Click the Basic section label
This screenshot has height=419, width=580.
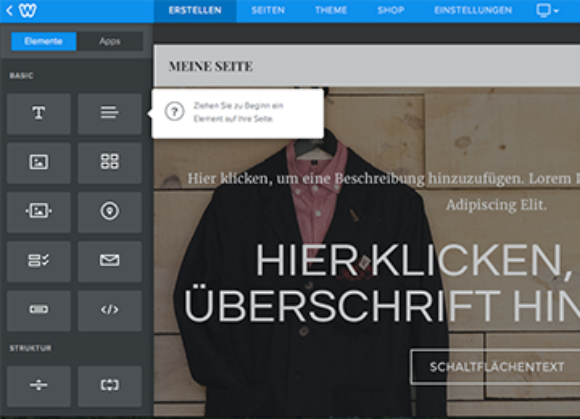click(x=21, y=75)
